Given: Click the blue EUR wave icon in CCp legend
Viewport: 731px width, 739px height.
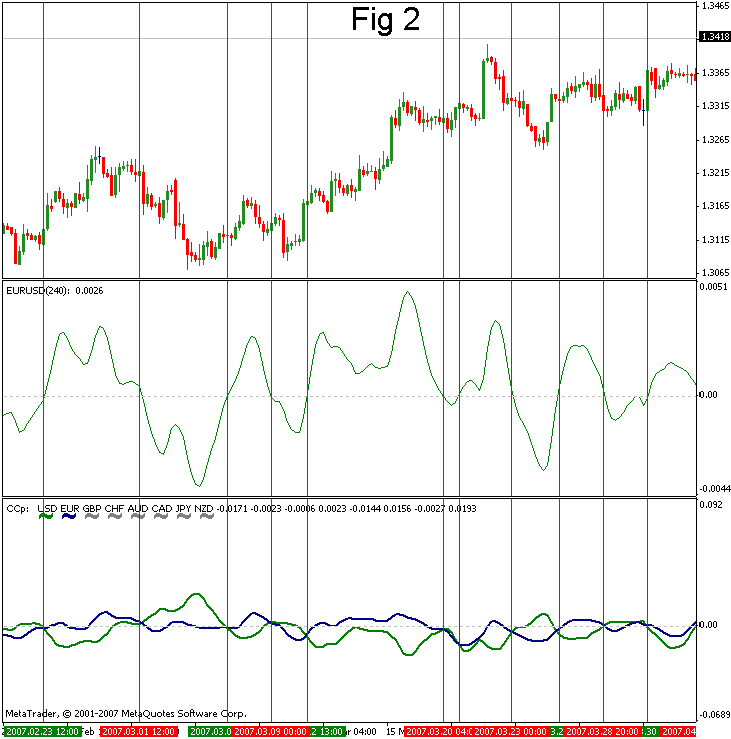Looking at the screenshot, I should click(x=69, y=517).
